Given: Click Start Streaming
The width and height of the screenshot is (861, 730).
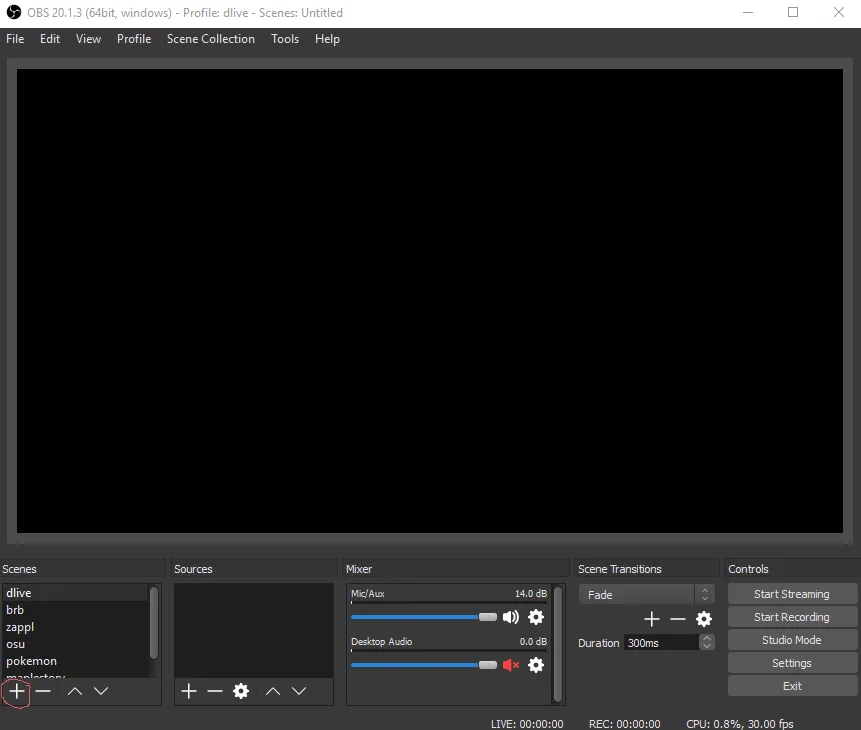Looking at the screenshot, I should pos(792,594).
